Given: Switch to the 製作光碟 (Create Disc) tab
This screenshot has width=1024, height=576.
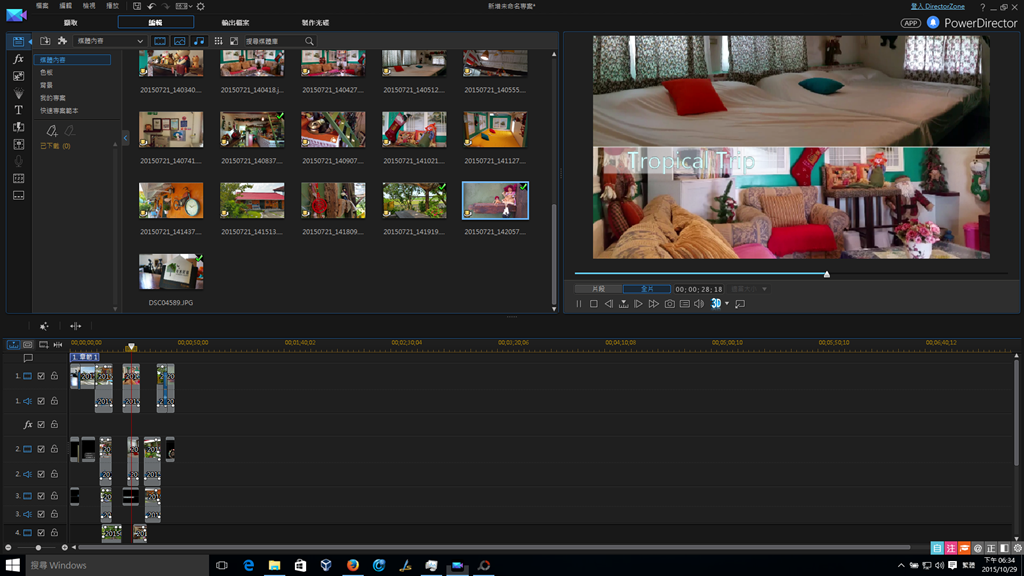Looking at the screenshot, I should [315, 23].
